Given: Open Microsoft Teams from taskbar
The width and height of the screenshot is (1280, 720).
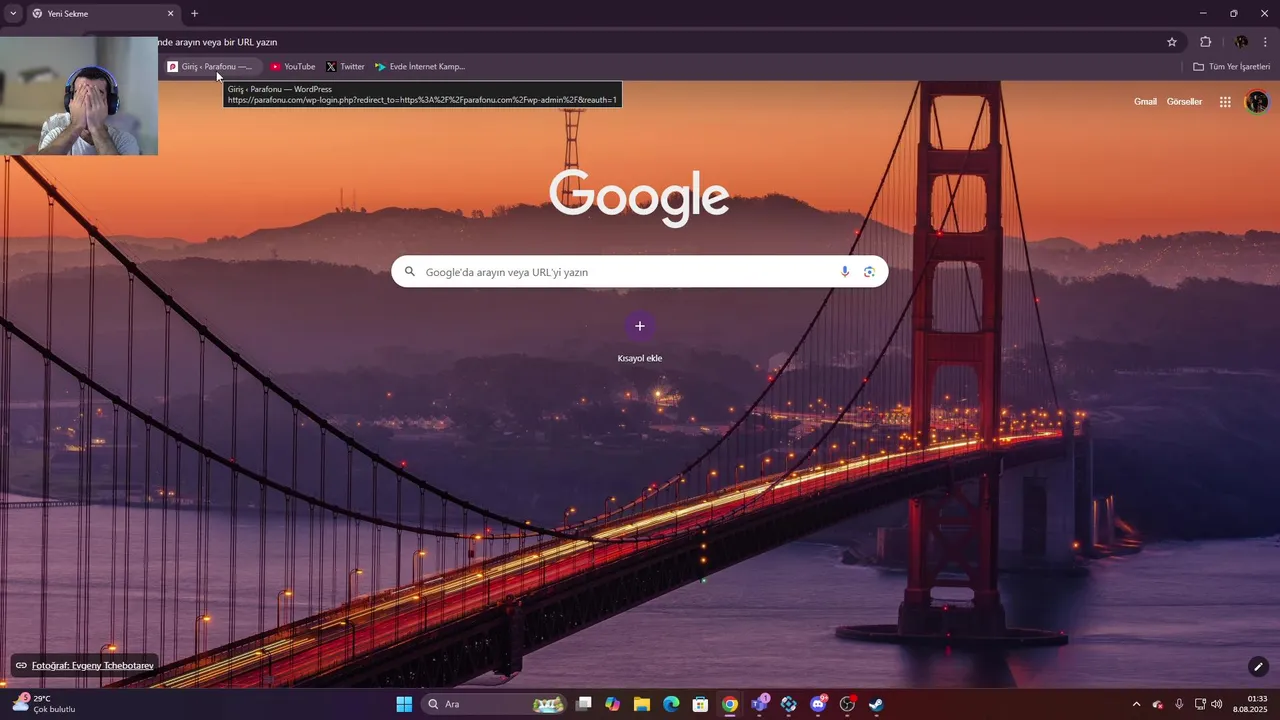Looking at the screenshot, I should pos(759,704).
